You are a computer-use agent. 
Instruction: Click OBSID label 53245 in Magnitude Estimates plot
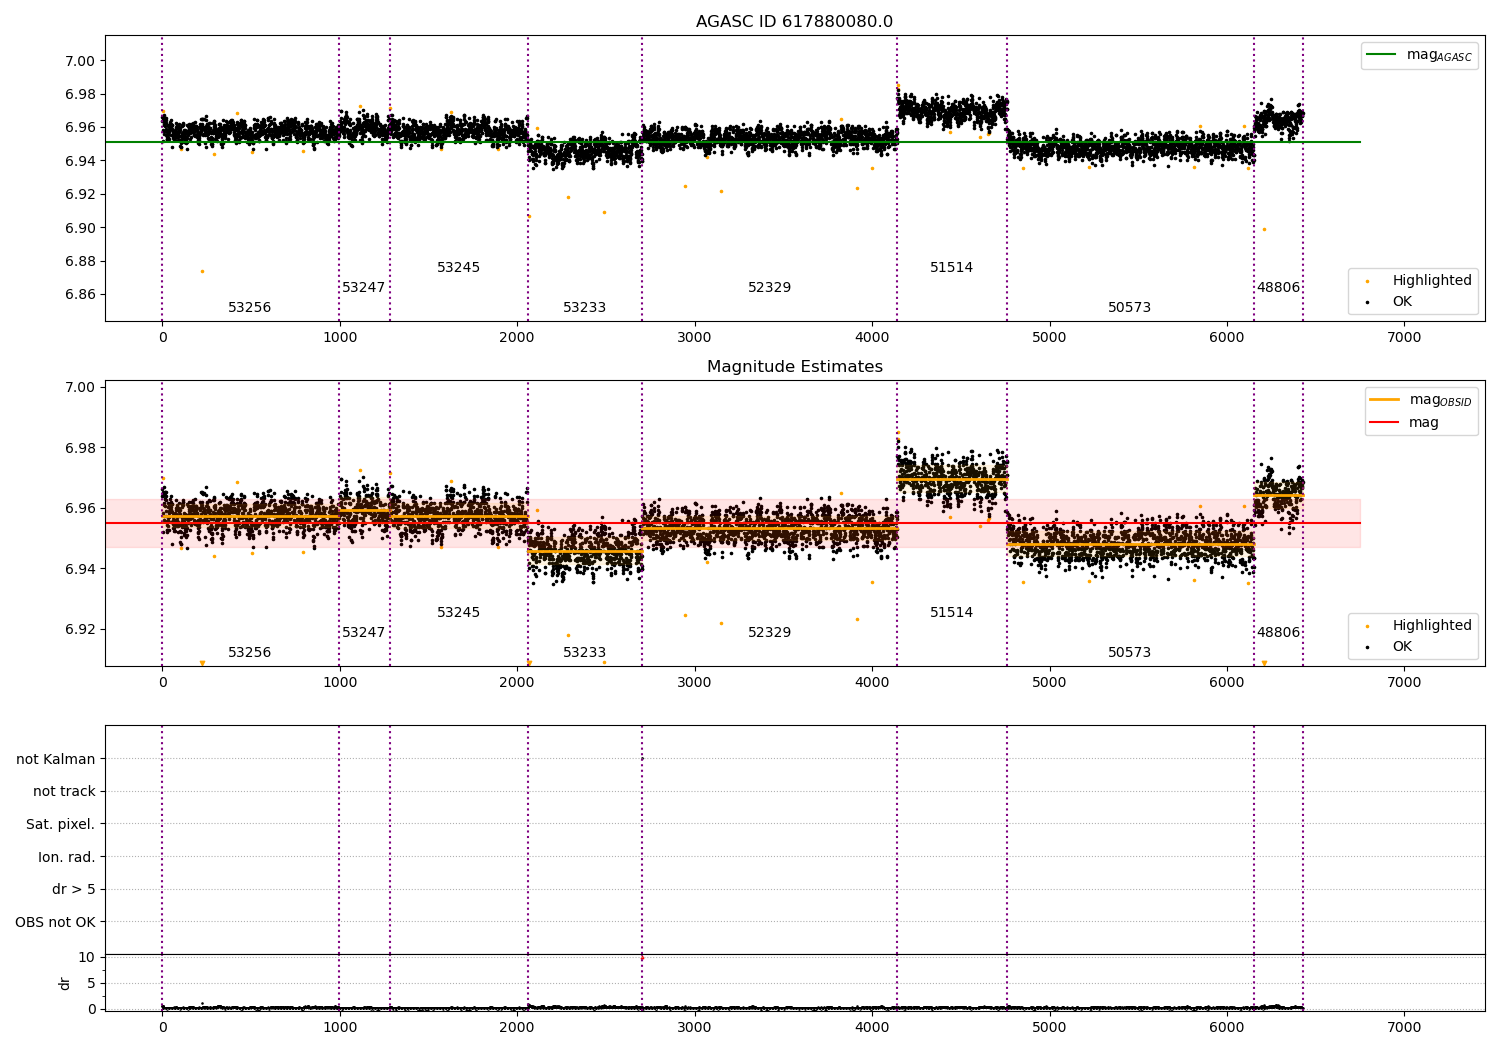pos(458,613)
